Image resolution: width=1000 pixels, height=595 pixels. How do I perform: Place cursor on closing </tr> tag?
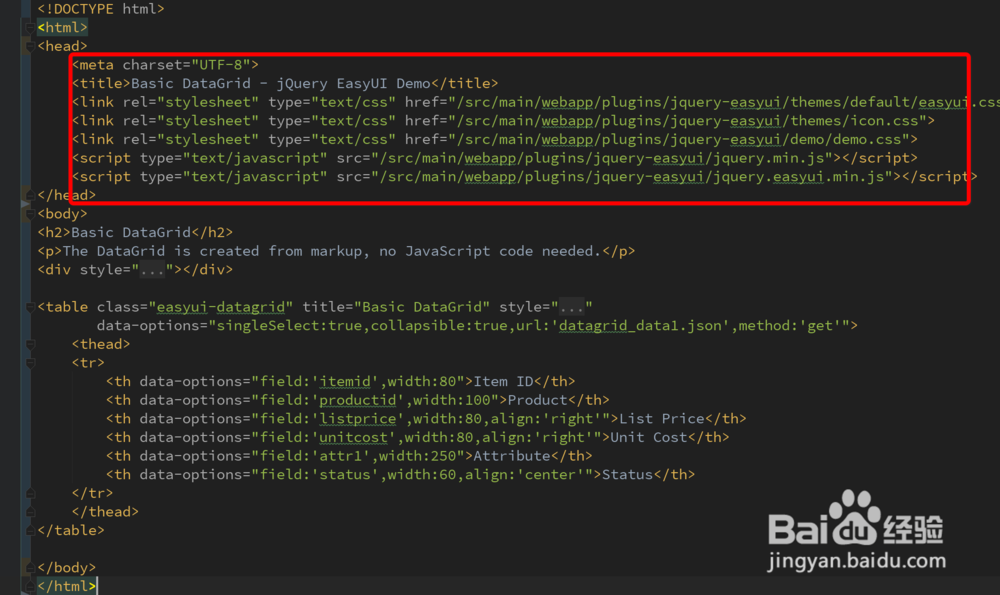(x=92, y=493)
